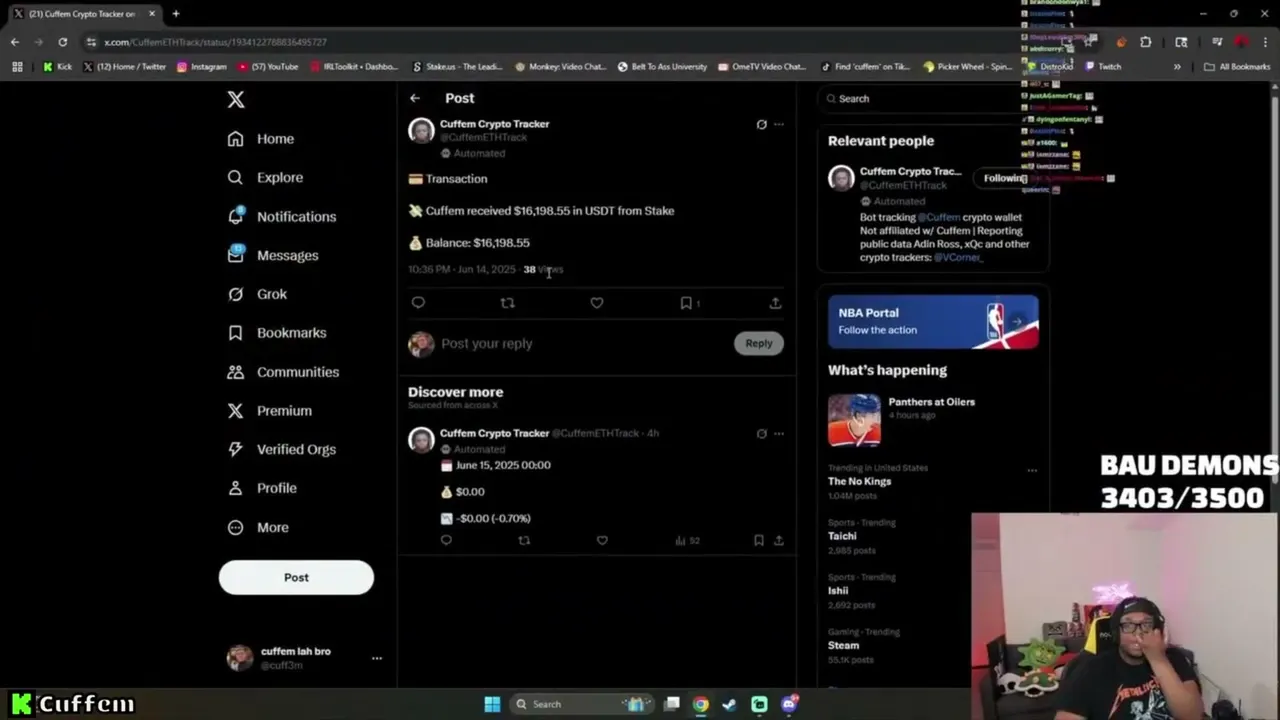Open Communities in the sidebar
Screen dimensions: 1280x720
(x=283, y=372)
